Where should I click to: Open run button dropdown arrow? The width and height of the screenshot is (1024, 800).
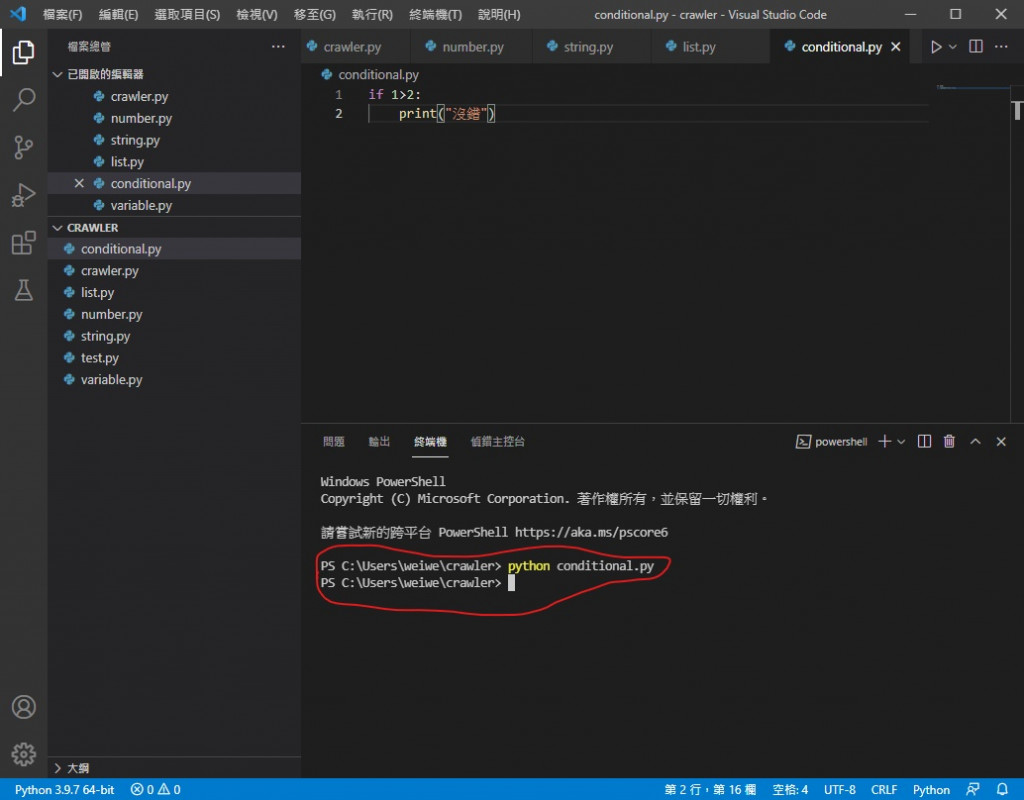[953, 47]
